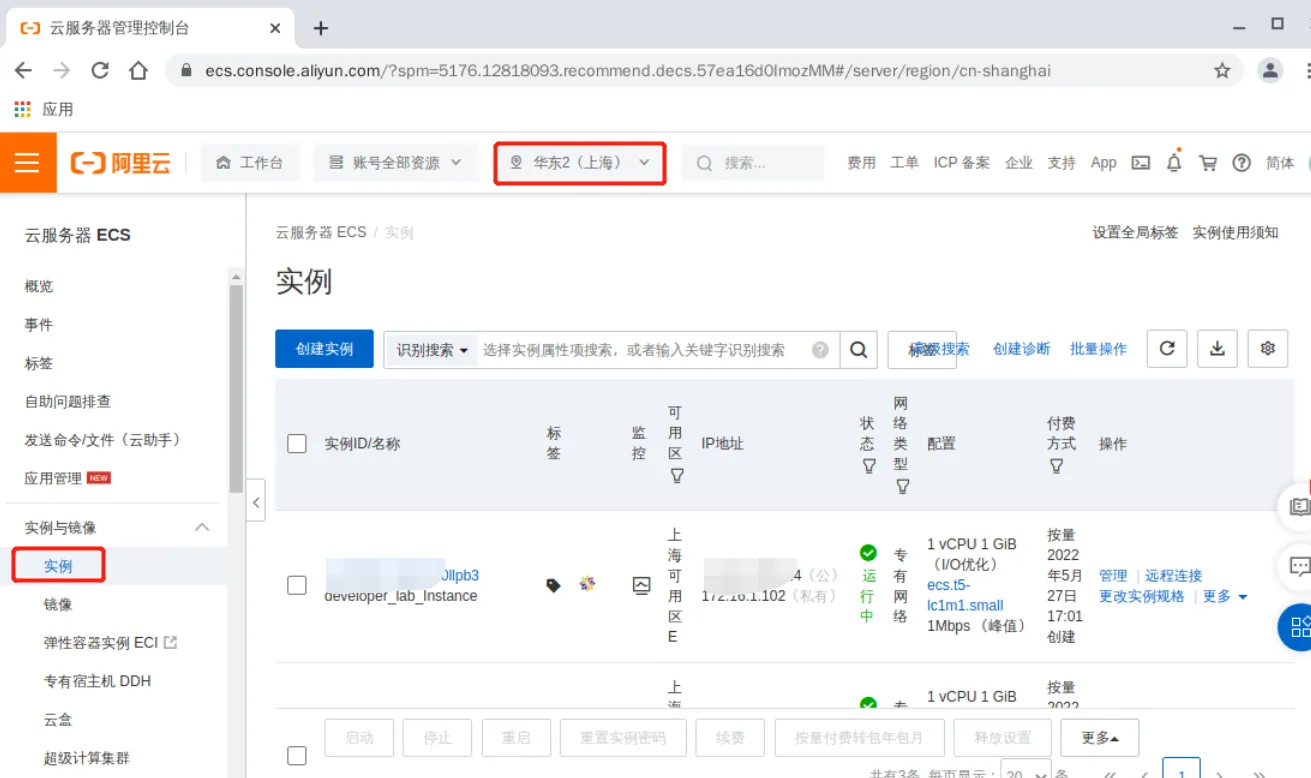
Task: Click the browser home icon
Action: [138, 70]
